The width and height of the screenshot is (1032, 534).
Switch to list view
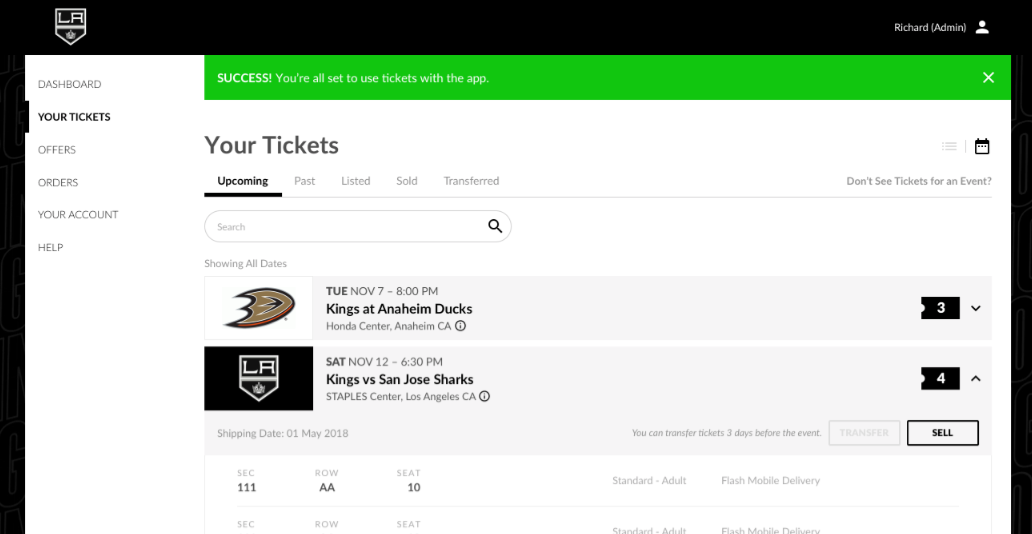pyautogui.click(x=949, y=147)
